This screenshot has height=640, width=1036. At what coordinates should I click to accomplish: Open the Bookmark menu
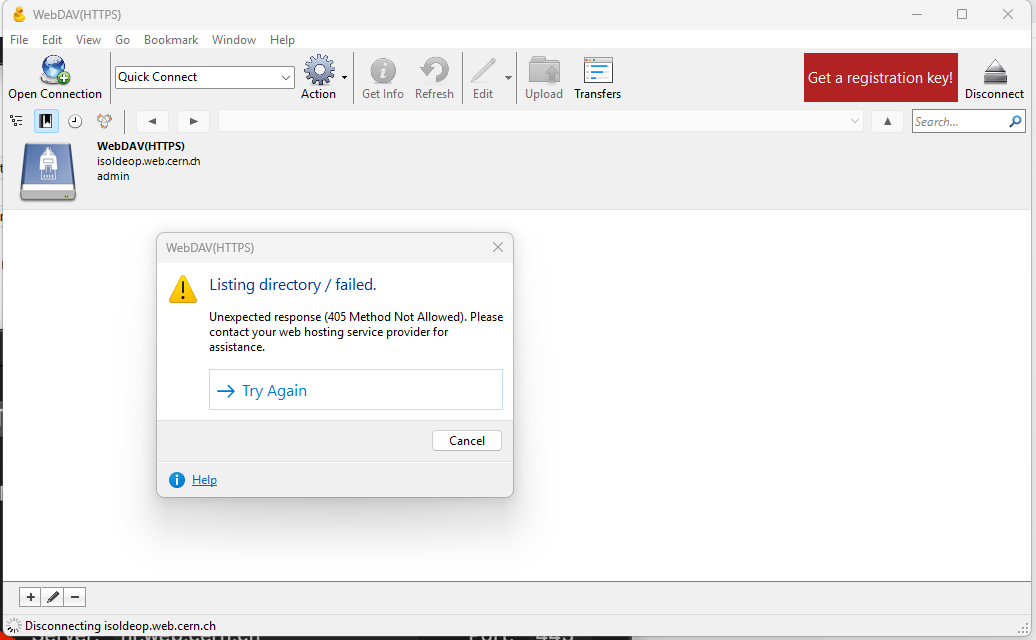(x=170, y=40)
